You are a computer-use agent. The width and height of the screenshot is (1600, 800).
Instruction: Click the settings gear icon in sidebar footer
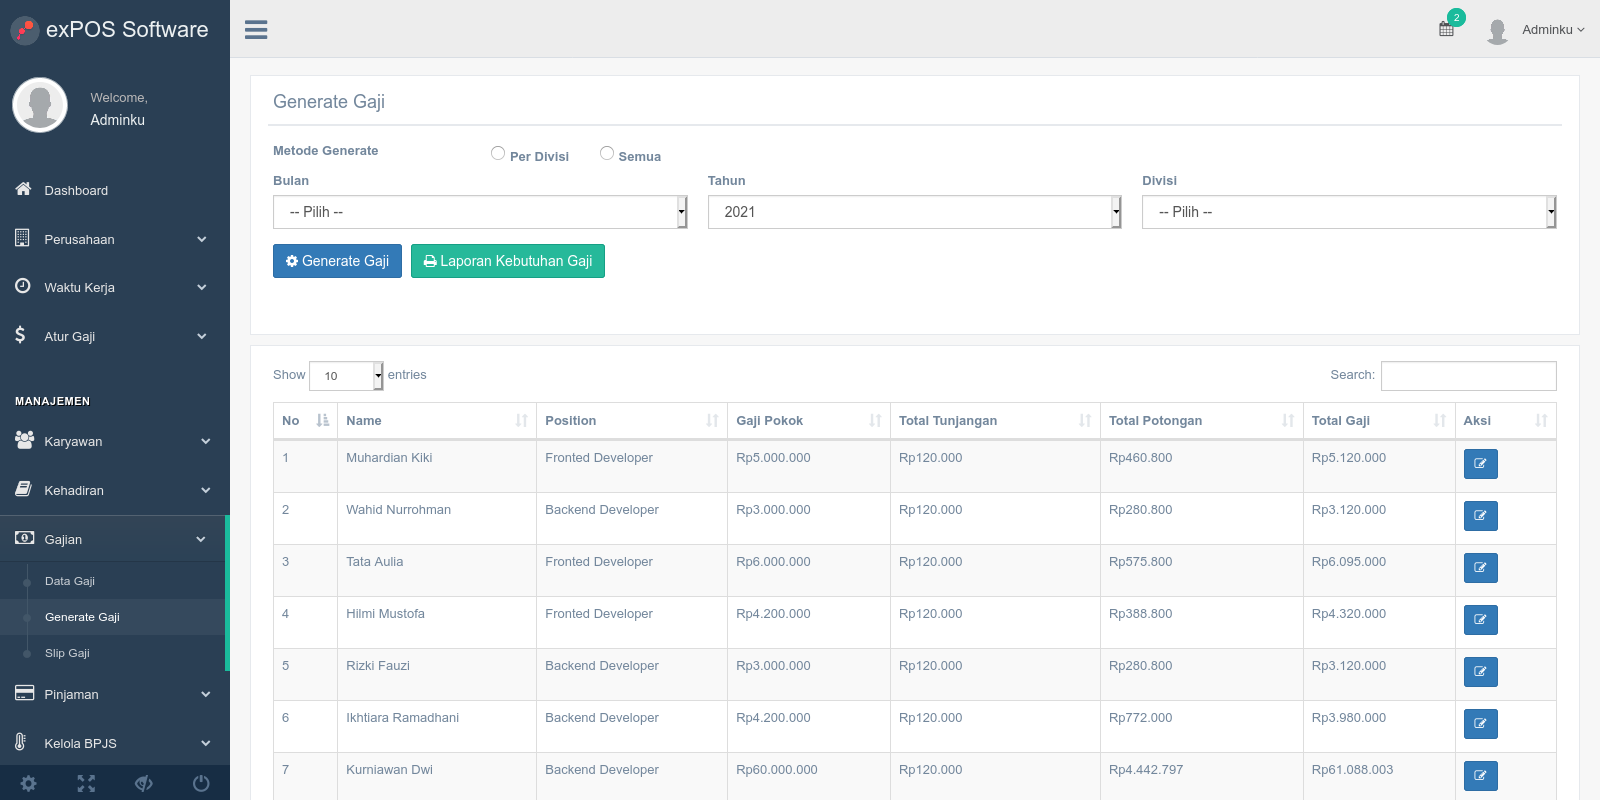[28, 783]
